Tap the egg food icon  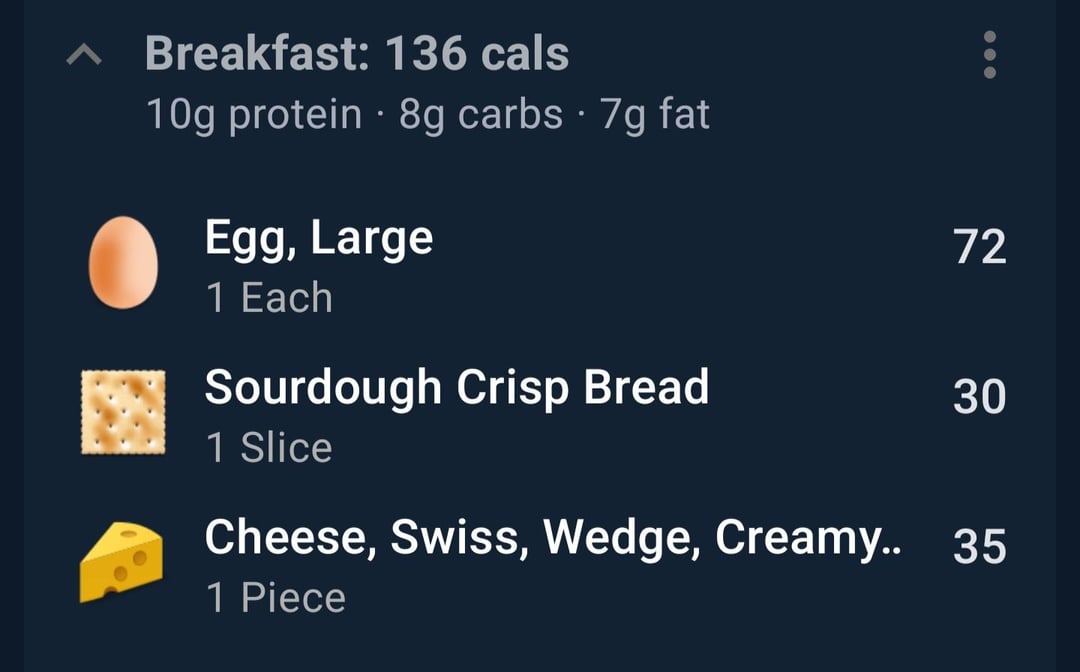point(123,263)
